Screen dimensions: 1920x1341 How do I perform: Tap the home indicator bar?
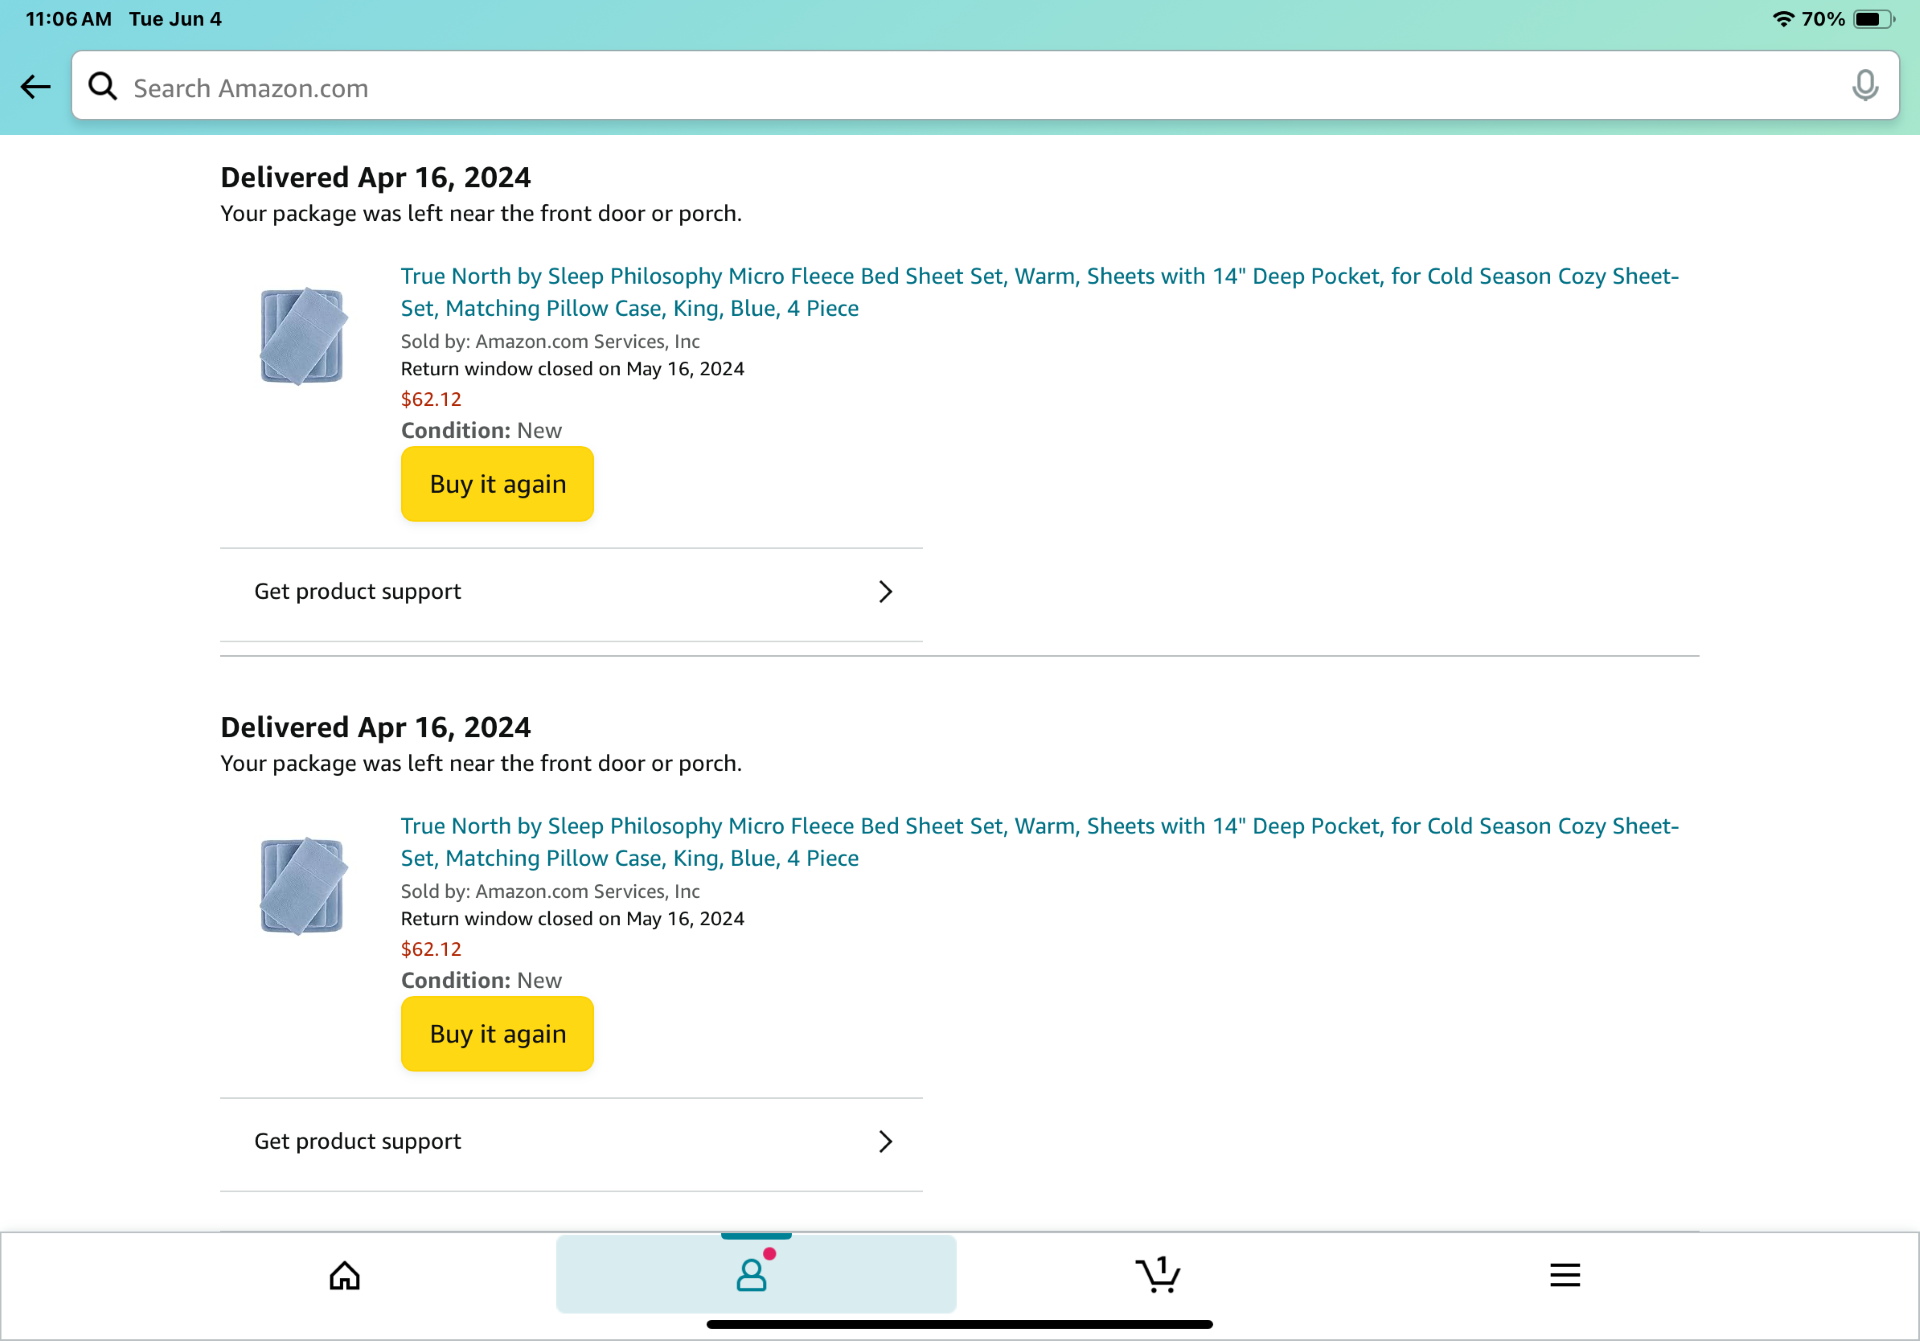[959, 1324]
